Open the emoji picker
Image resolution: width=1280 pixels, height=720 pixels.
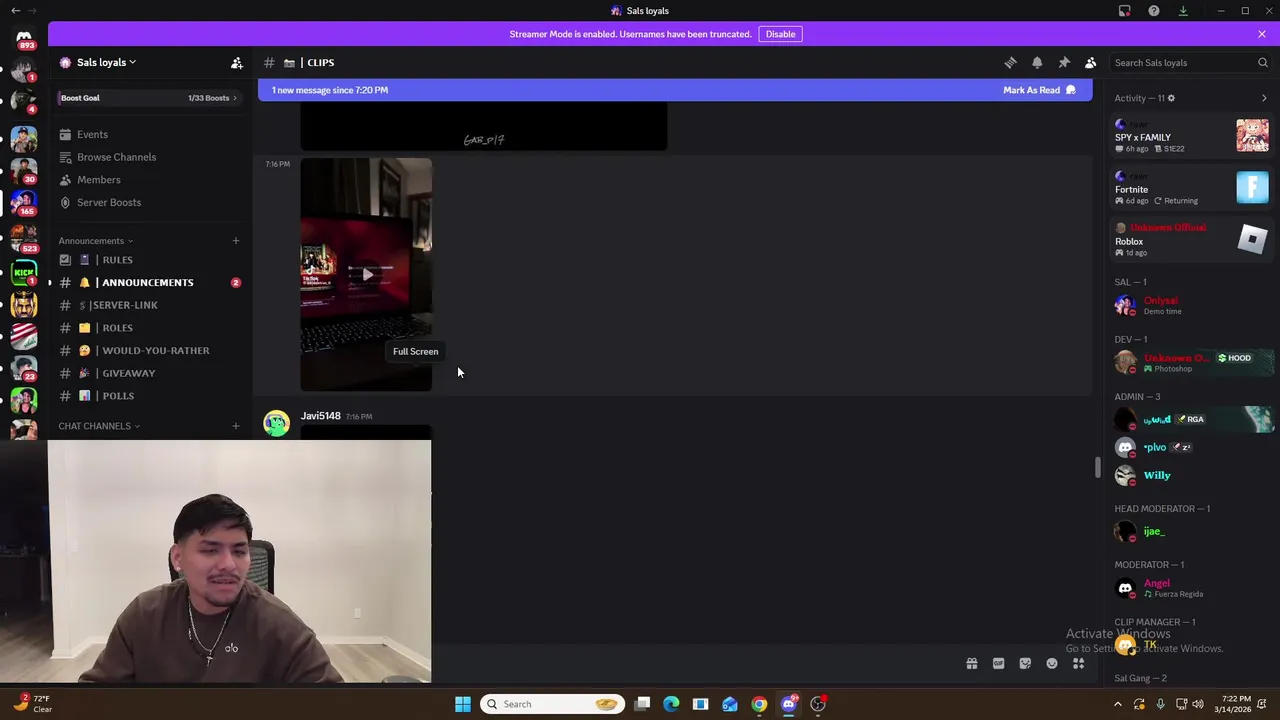[x=1052, y=663]
